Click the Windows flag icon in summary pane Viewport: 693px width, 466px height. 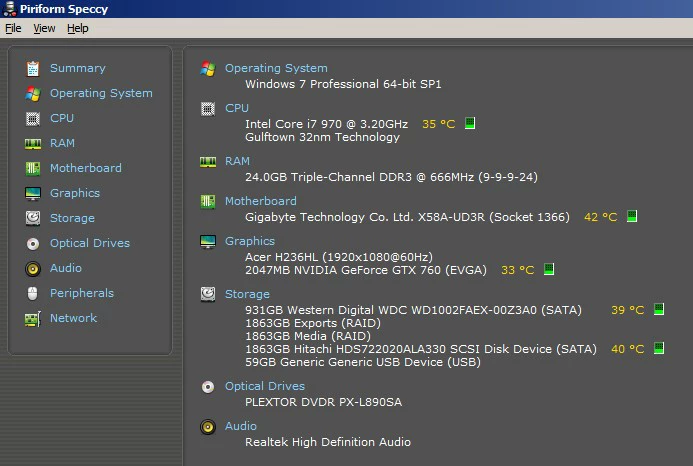point(208,69)
